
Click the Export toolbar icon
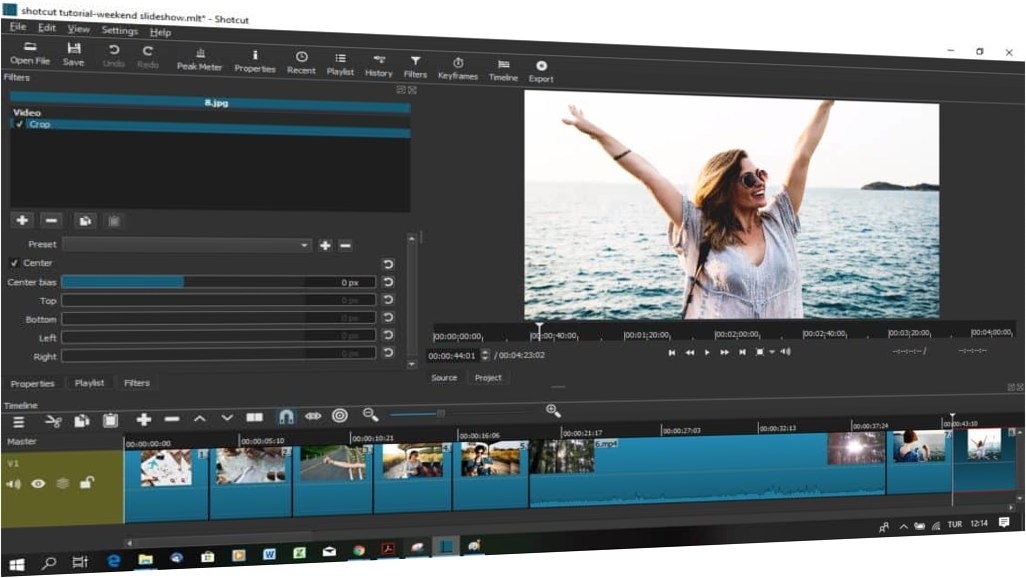541,71
